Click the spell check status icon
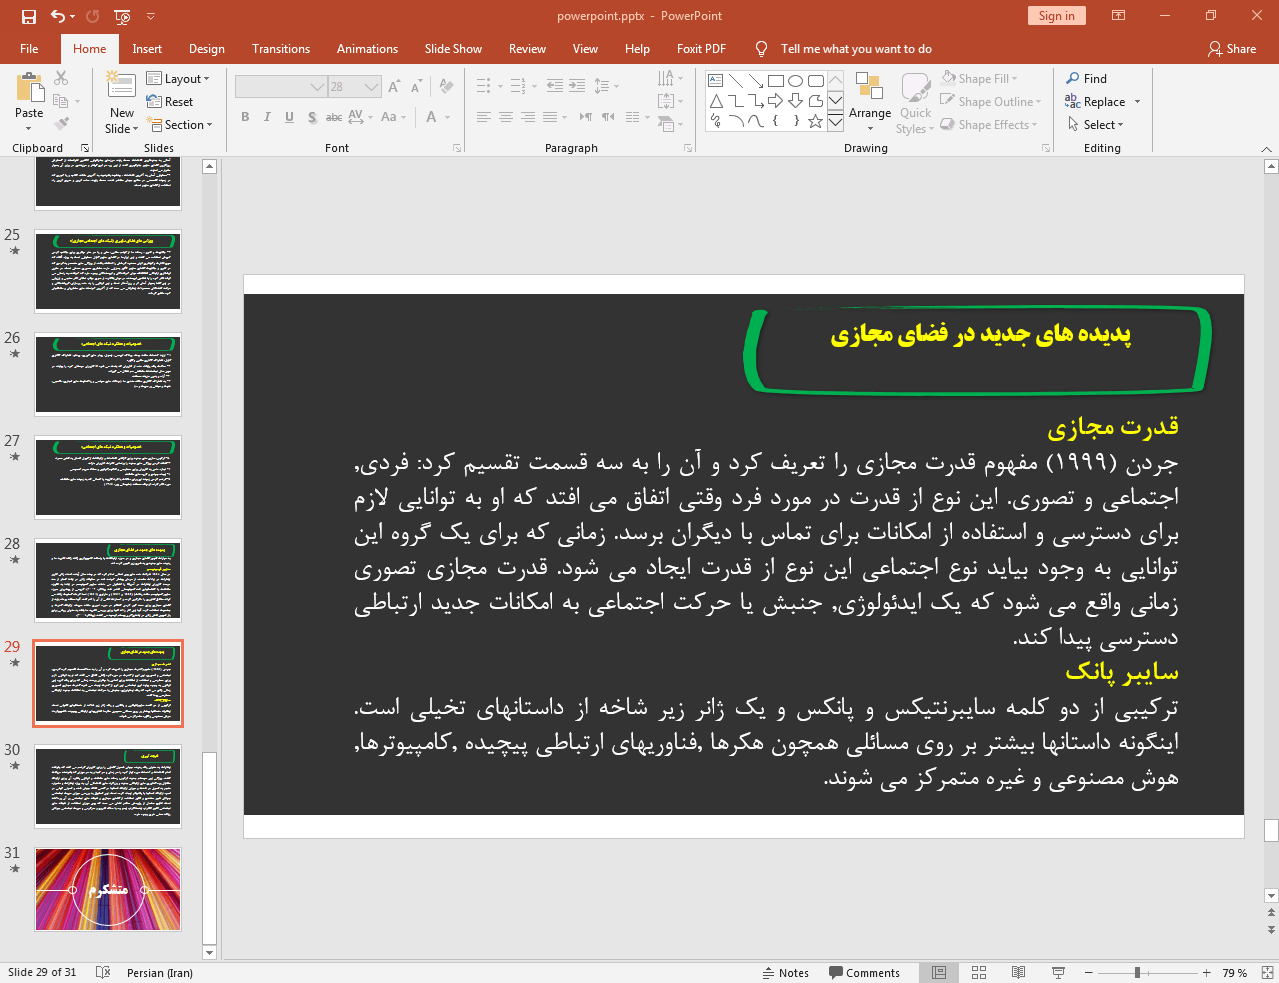 point(102,972)
